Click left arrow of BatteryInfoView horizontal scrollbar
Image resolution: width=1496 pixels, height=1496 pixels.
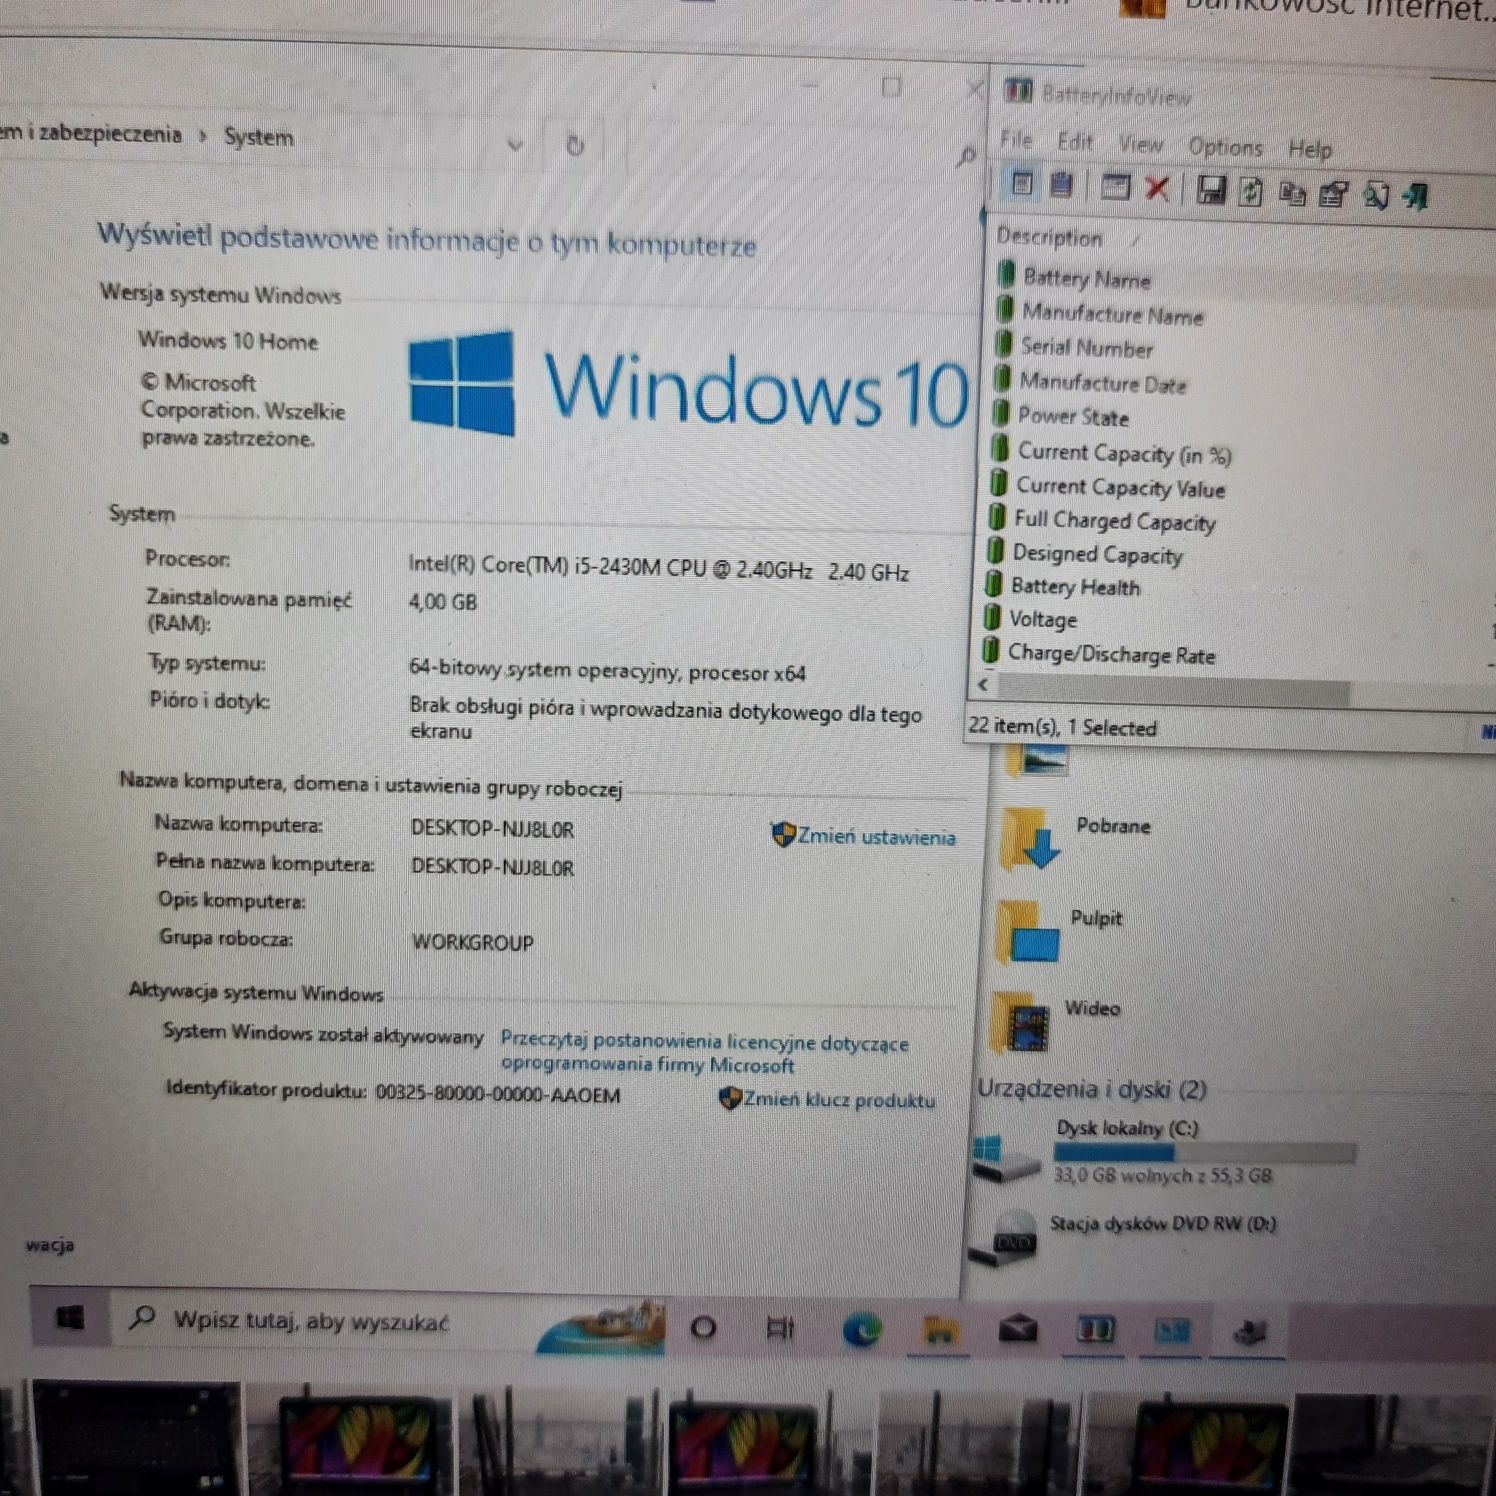pos(983,684)
